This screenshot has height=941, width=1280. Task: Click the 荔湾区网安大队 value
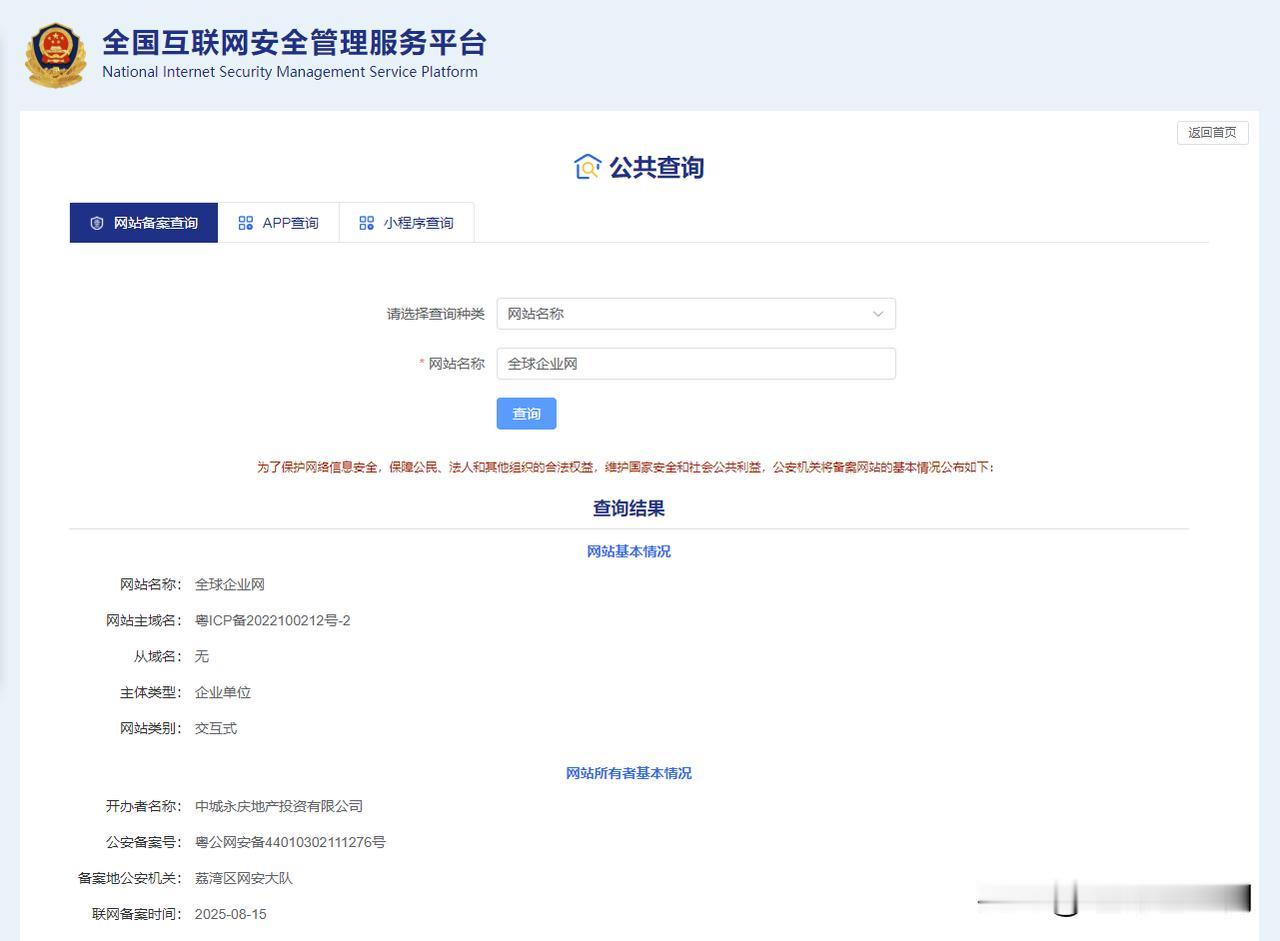pyautogui.click(x=244, y=879)
